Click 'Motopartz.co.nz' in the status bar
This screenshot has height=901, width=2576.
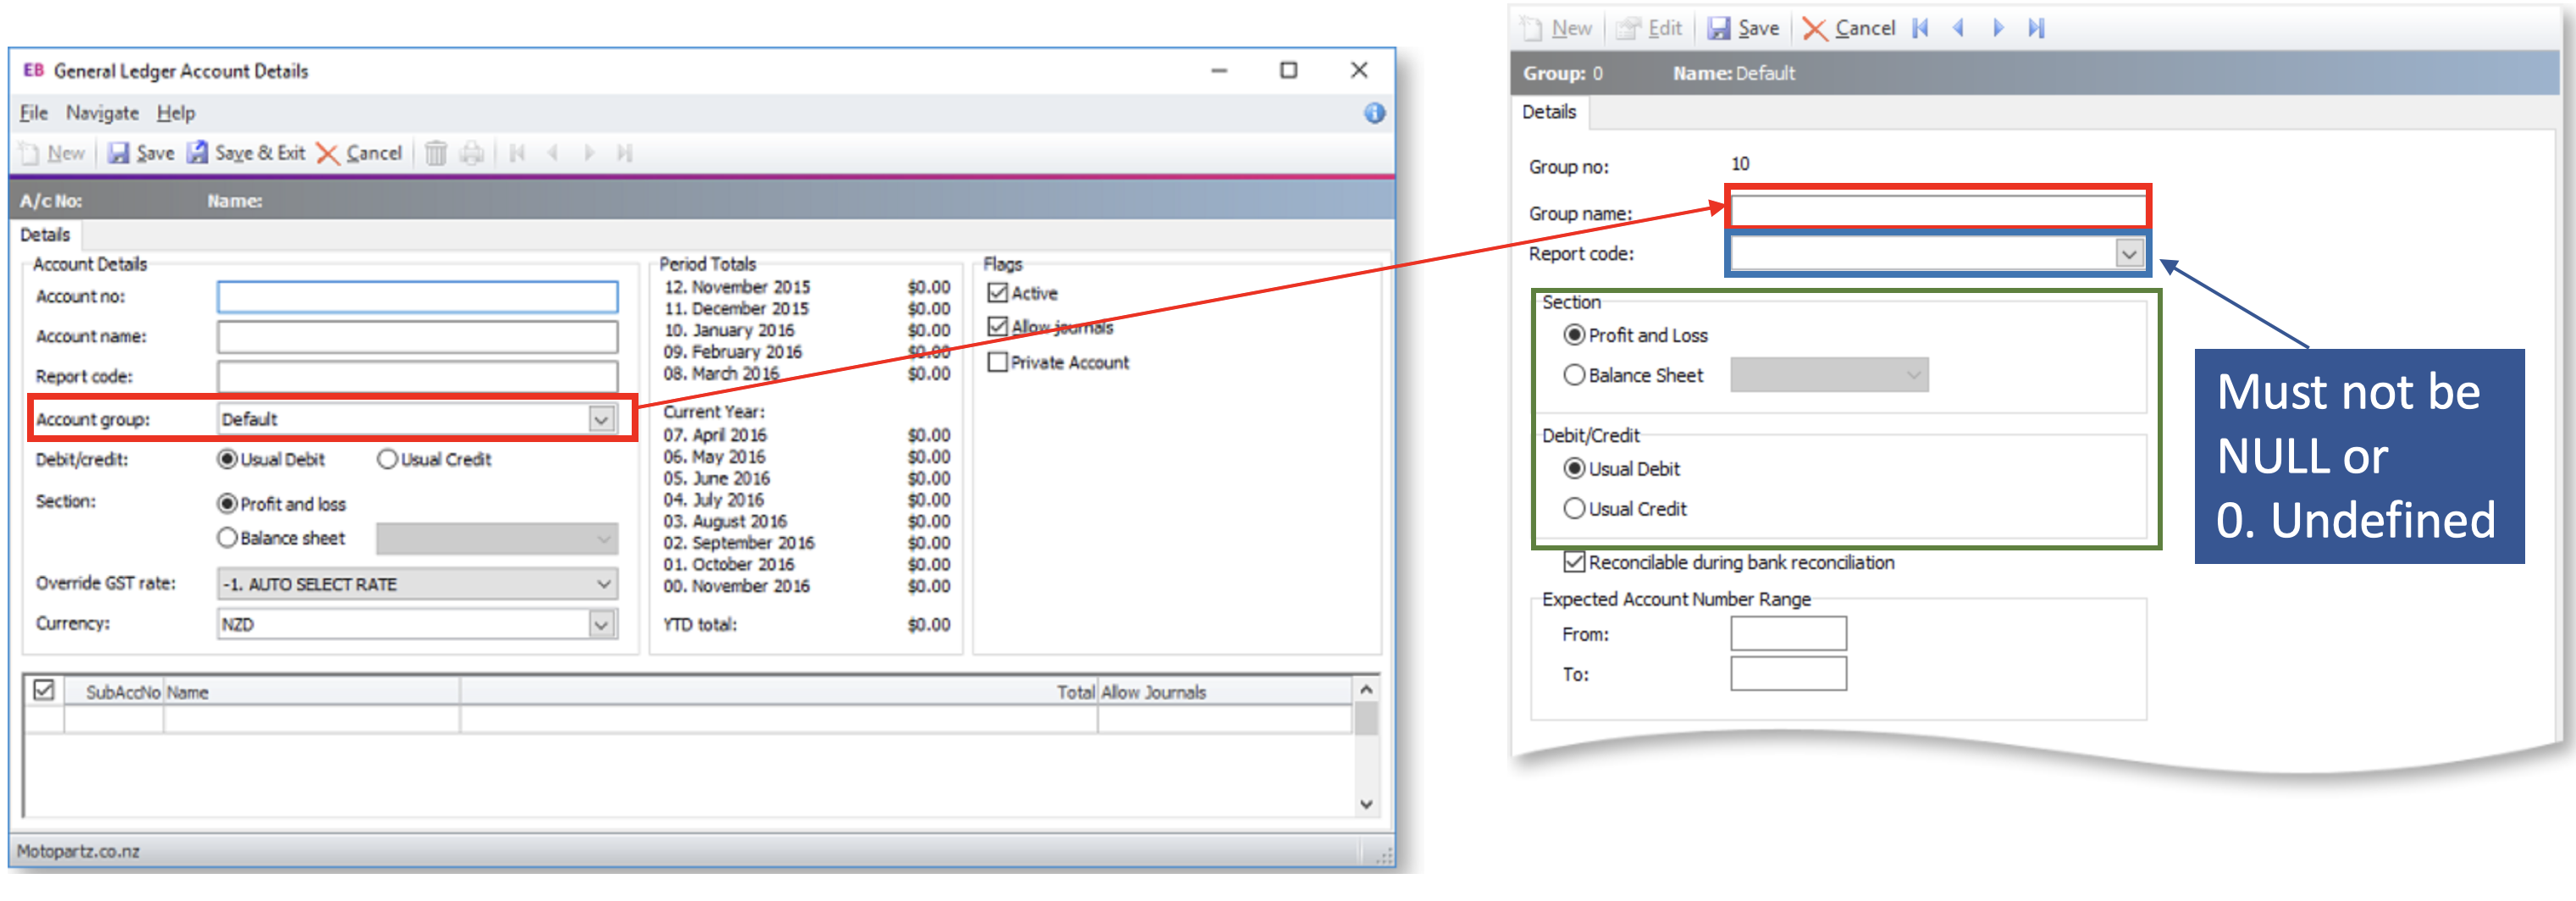[78, 851]
